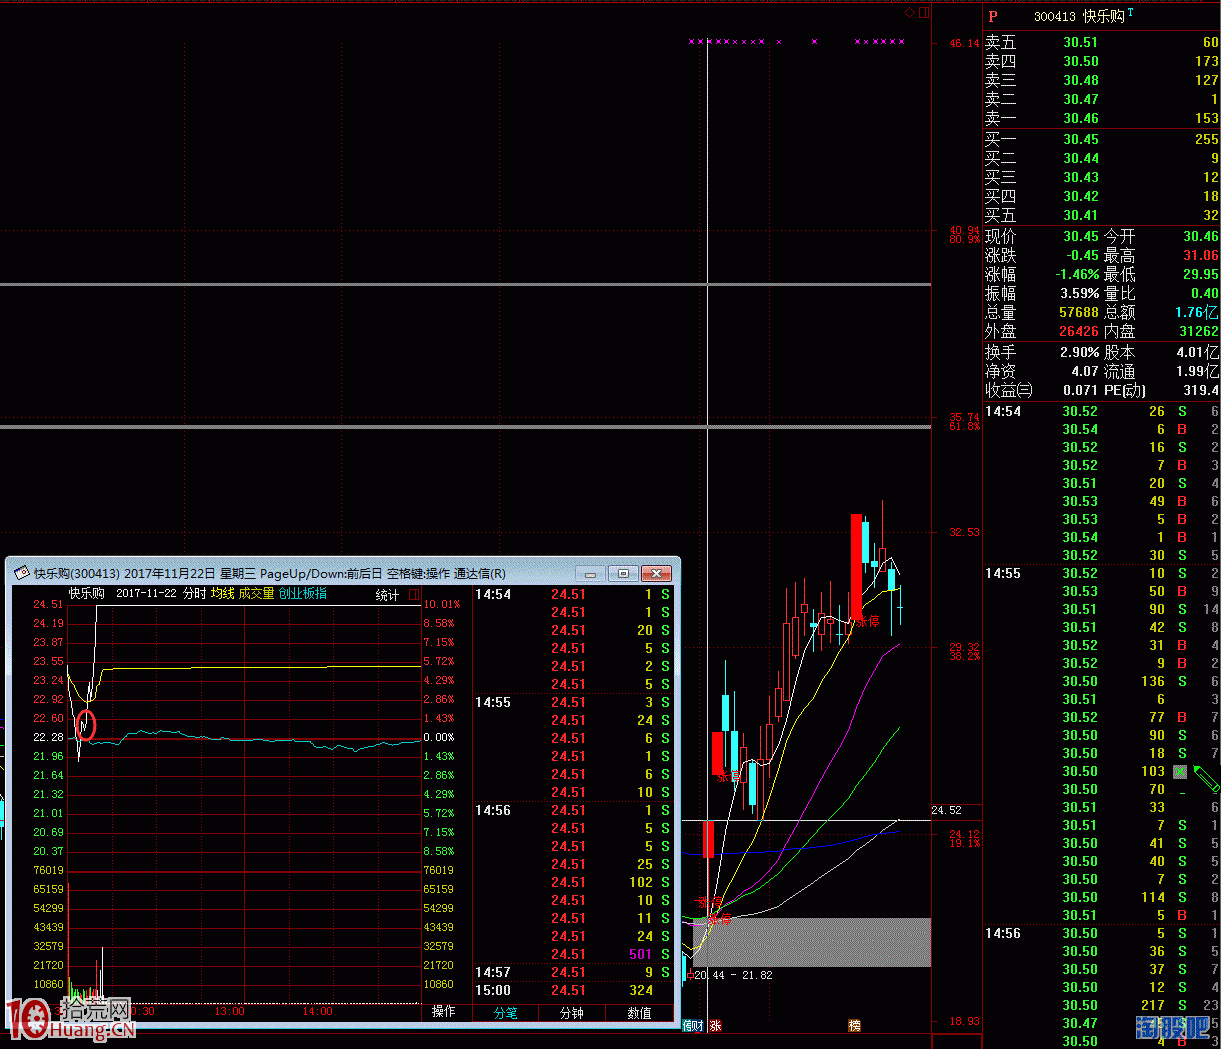This screenshot has height=1049, width=1221.
Task: Click the 快乐购 popup window title icon
Action: (x=22, y=573)
